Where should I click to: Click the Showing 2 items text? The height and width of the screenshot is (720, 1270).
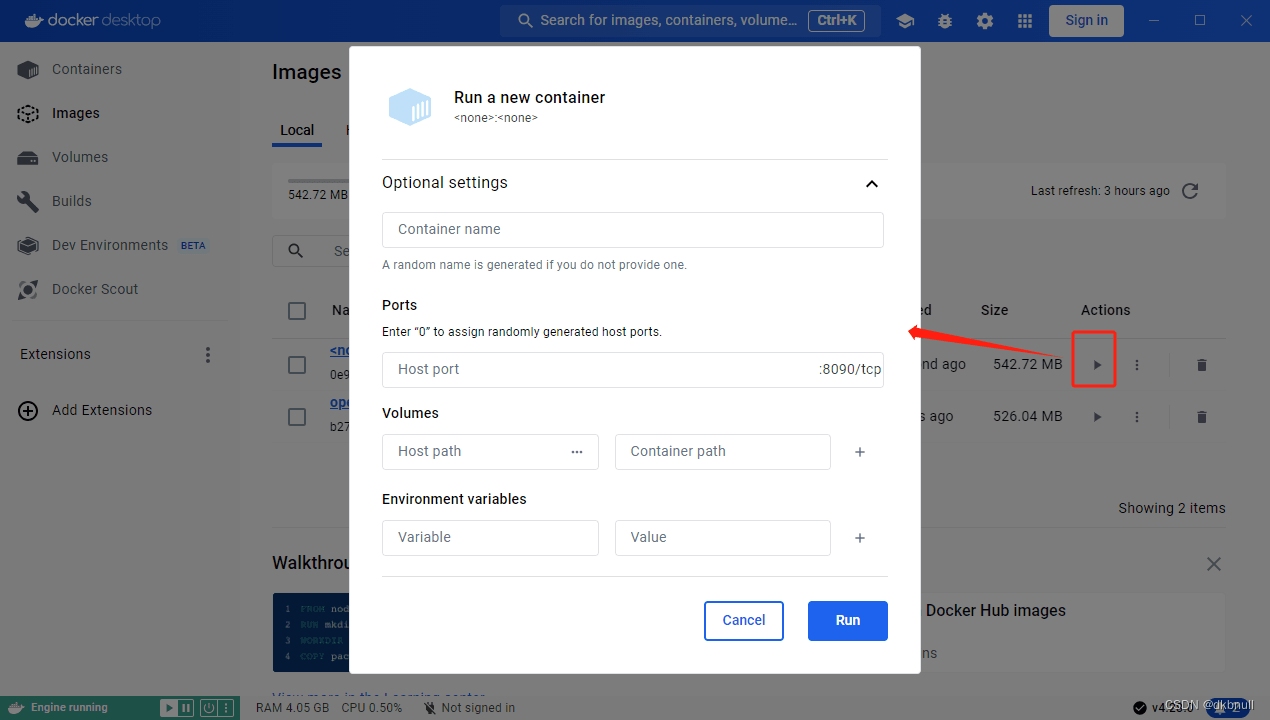1172,508
